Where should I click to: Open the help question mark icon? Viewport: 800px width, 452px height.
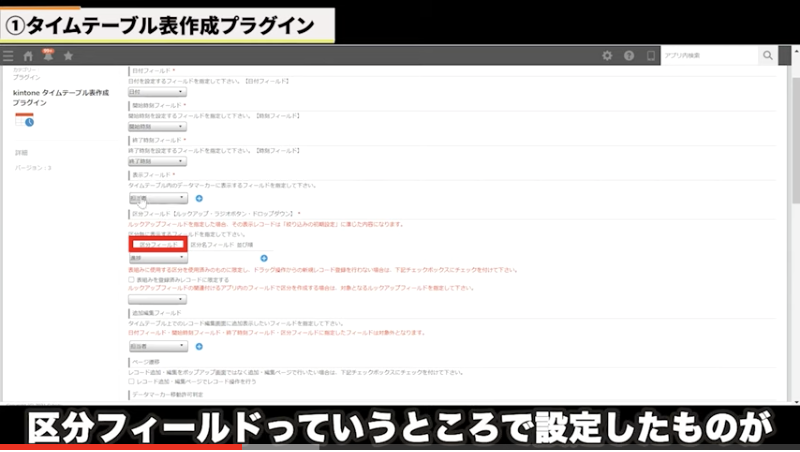coord(629,56)
